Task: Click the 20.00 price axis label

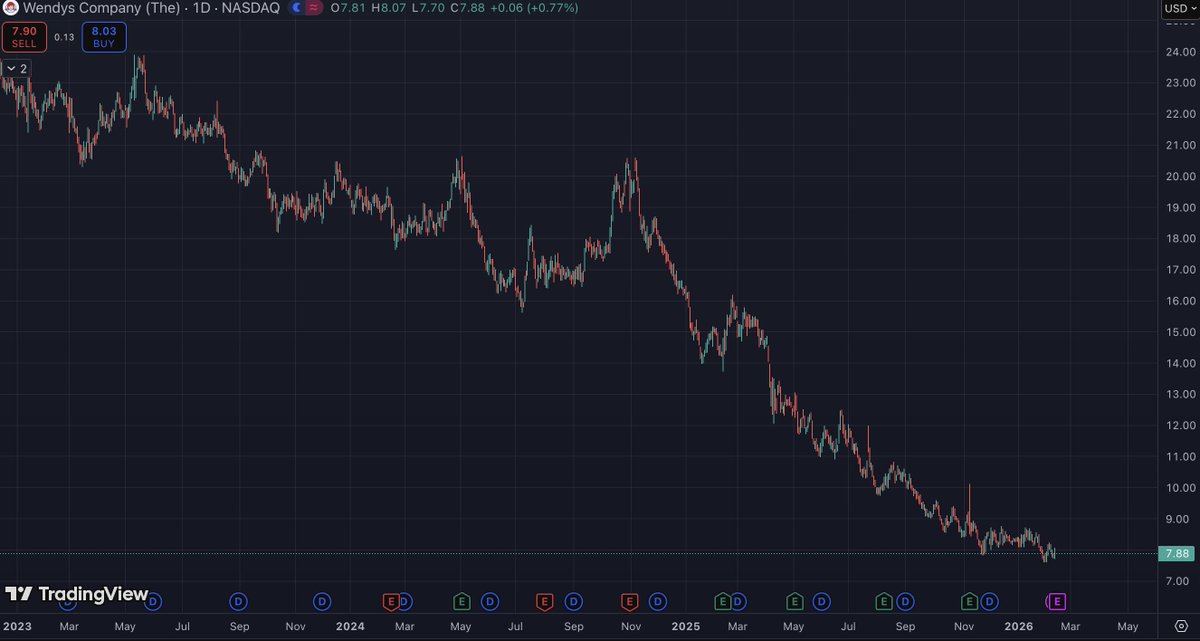Action: pyautogui.click(x=1181, y=177)
